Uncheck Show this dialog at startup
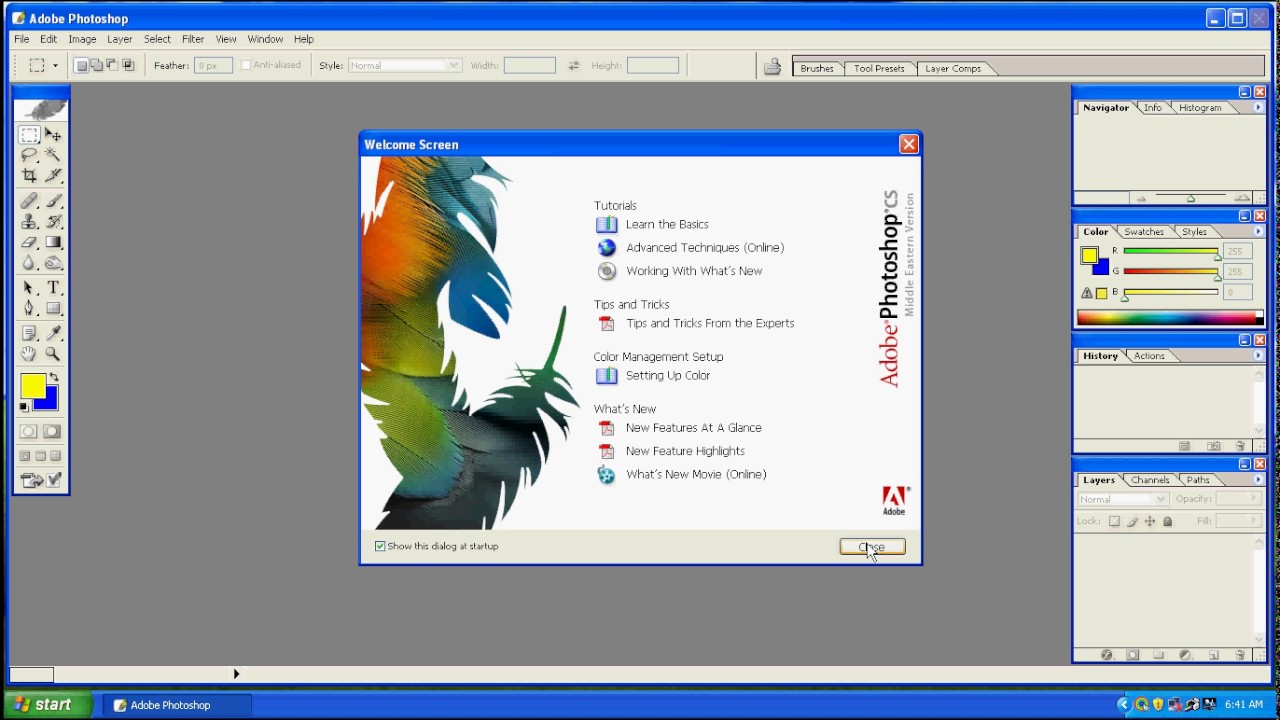Image resolution: width=1280 pixels, height=720 pixels. pyautogui.click(x=380, y=546)
